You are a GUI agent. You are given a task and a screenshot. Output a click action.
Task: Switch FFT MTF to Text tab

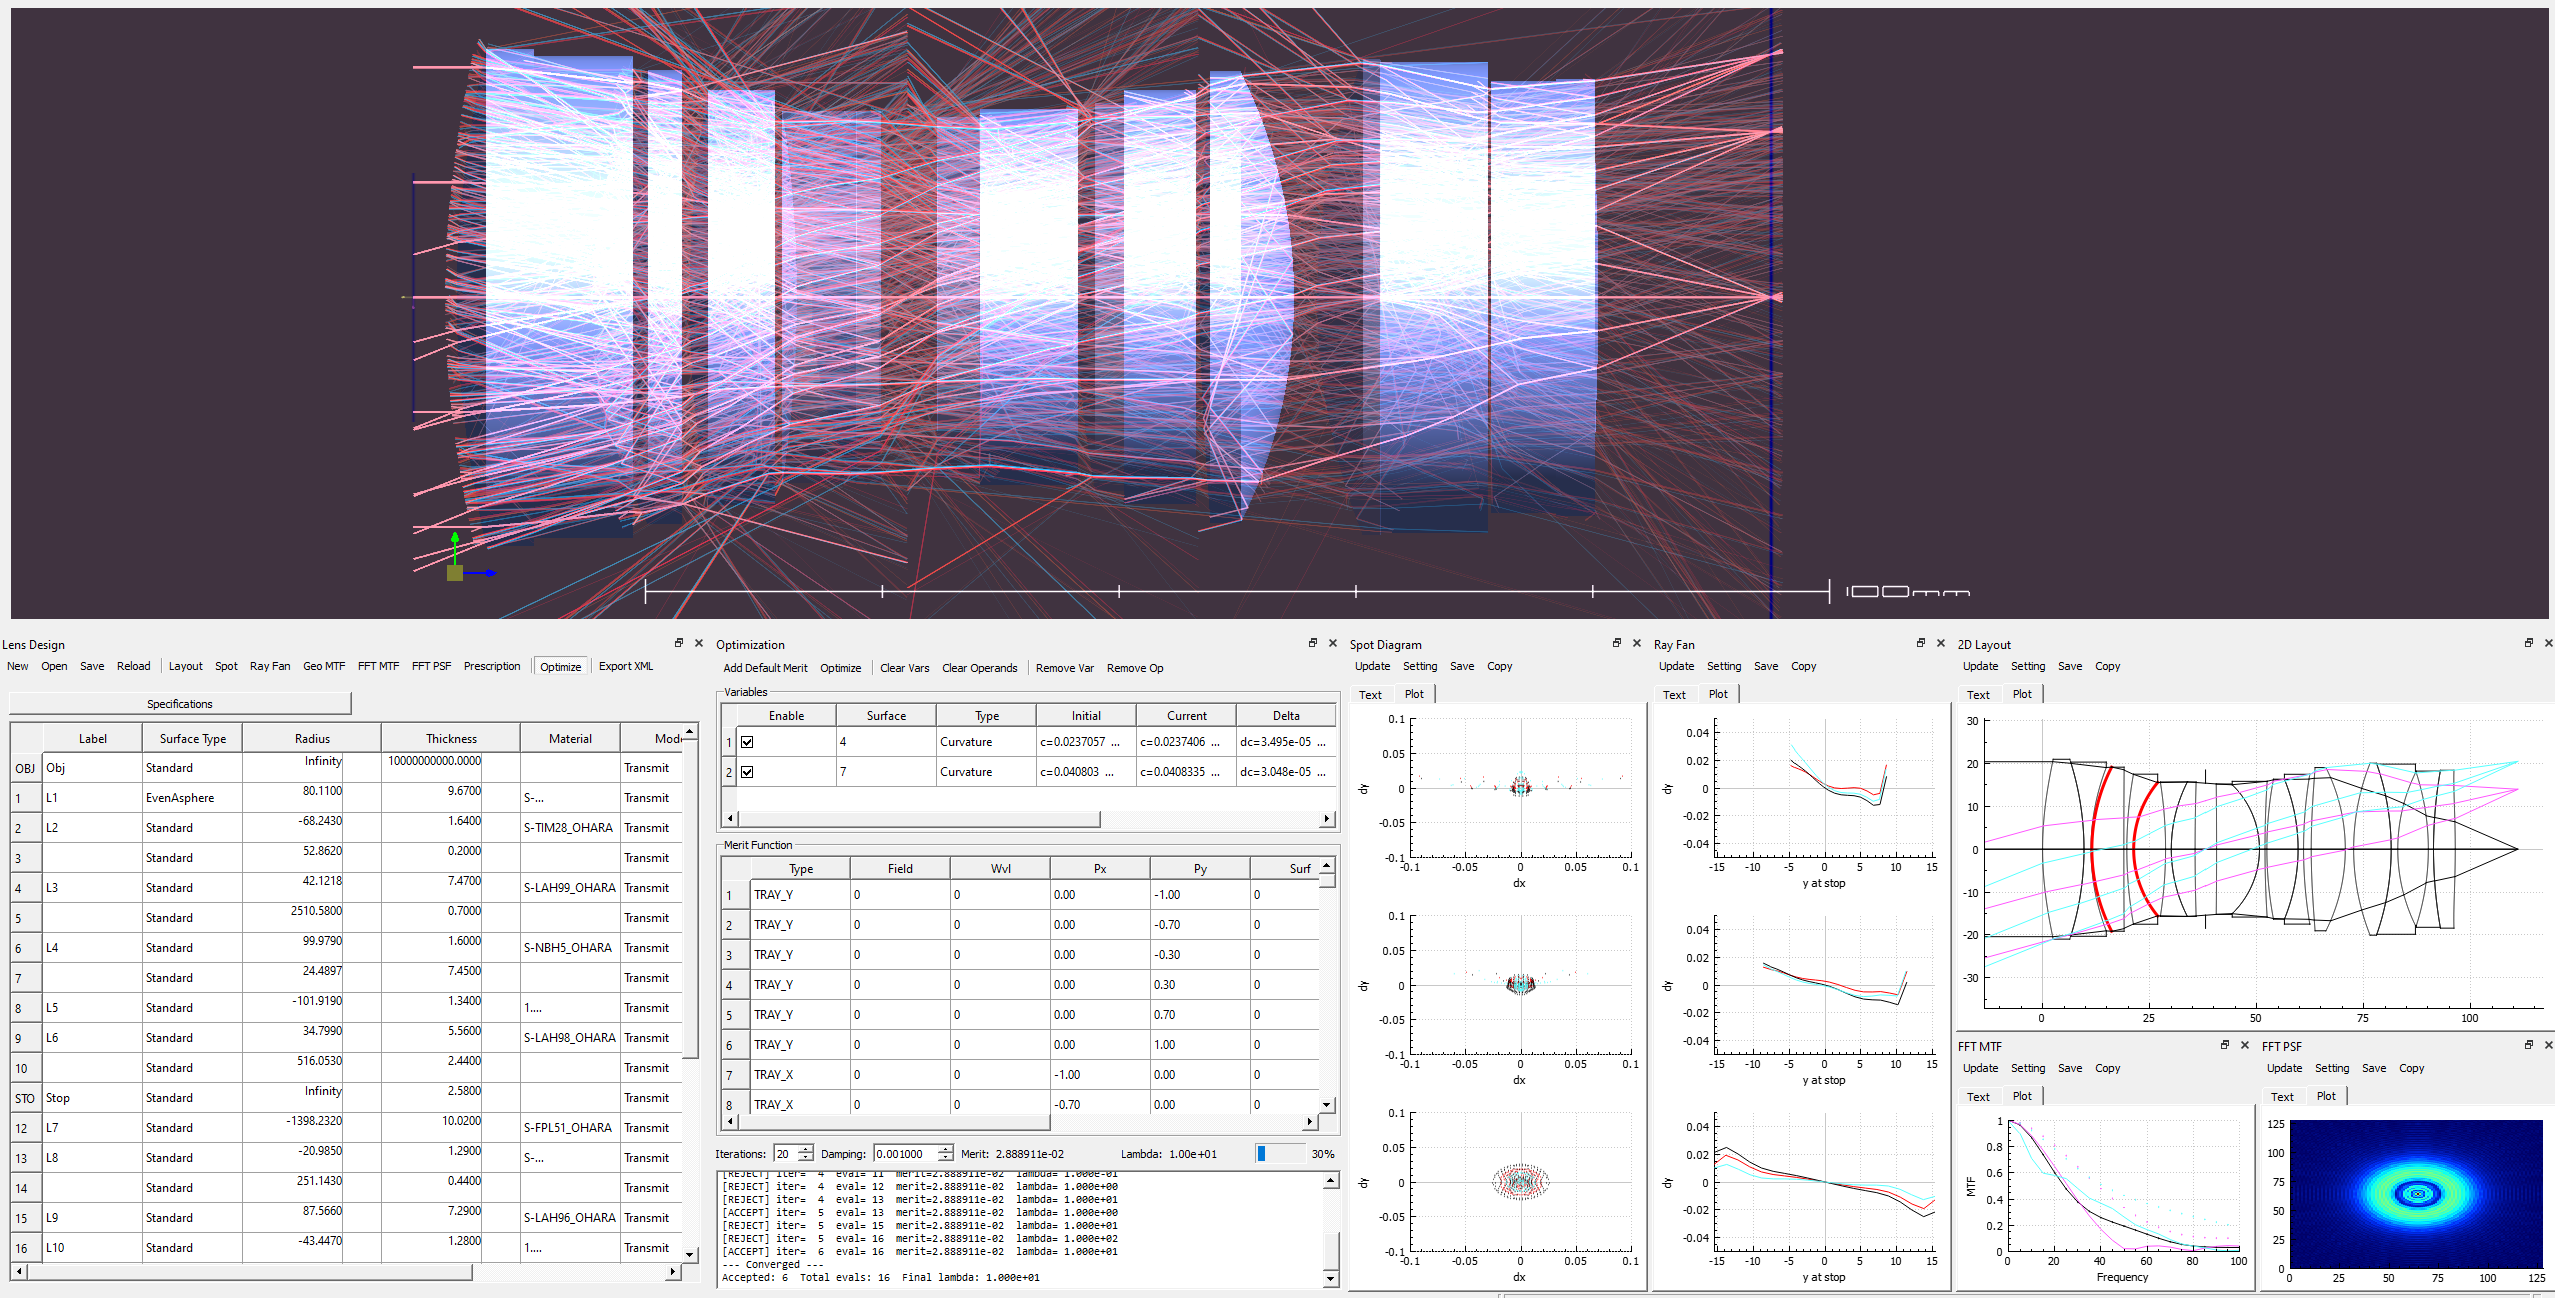click(x=1978, y=1097)
